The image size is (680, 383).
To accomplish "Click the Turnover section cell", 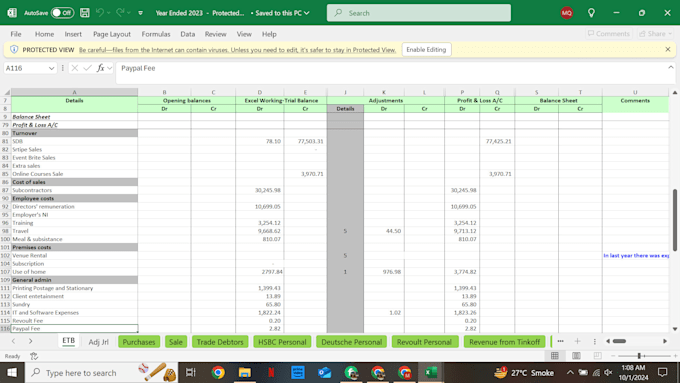I will [74, 133].
